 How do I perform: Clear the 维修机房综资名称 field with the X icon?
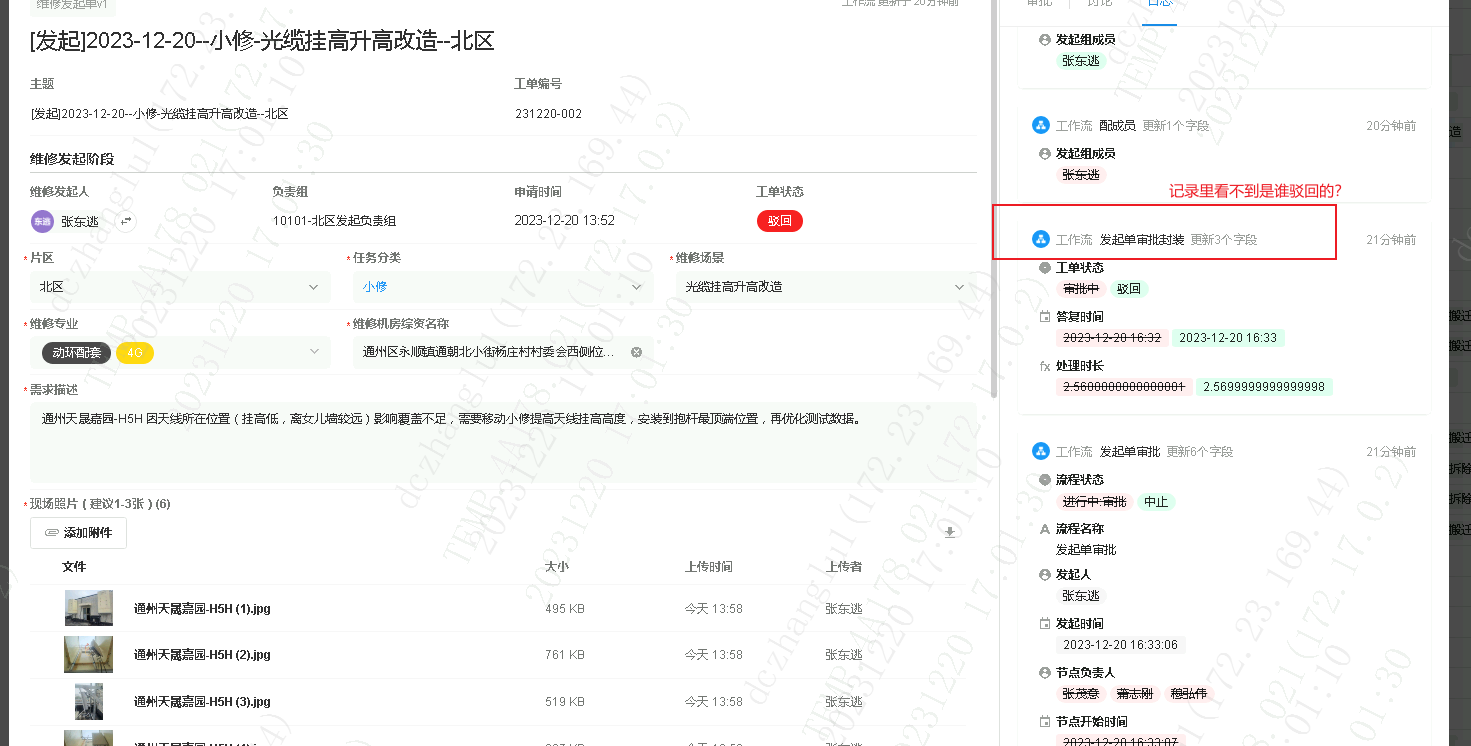click(x=636, y=352)
